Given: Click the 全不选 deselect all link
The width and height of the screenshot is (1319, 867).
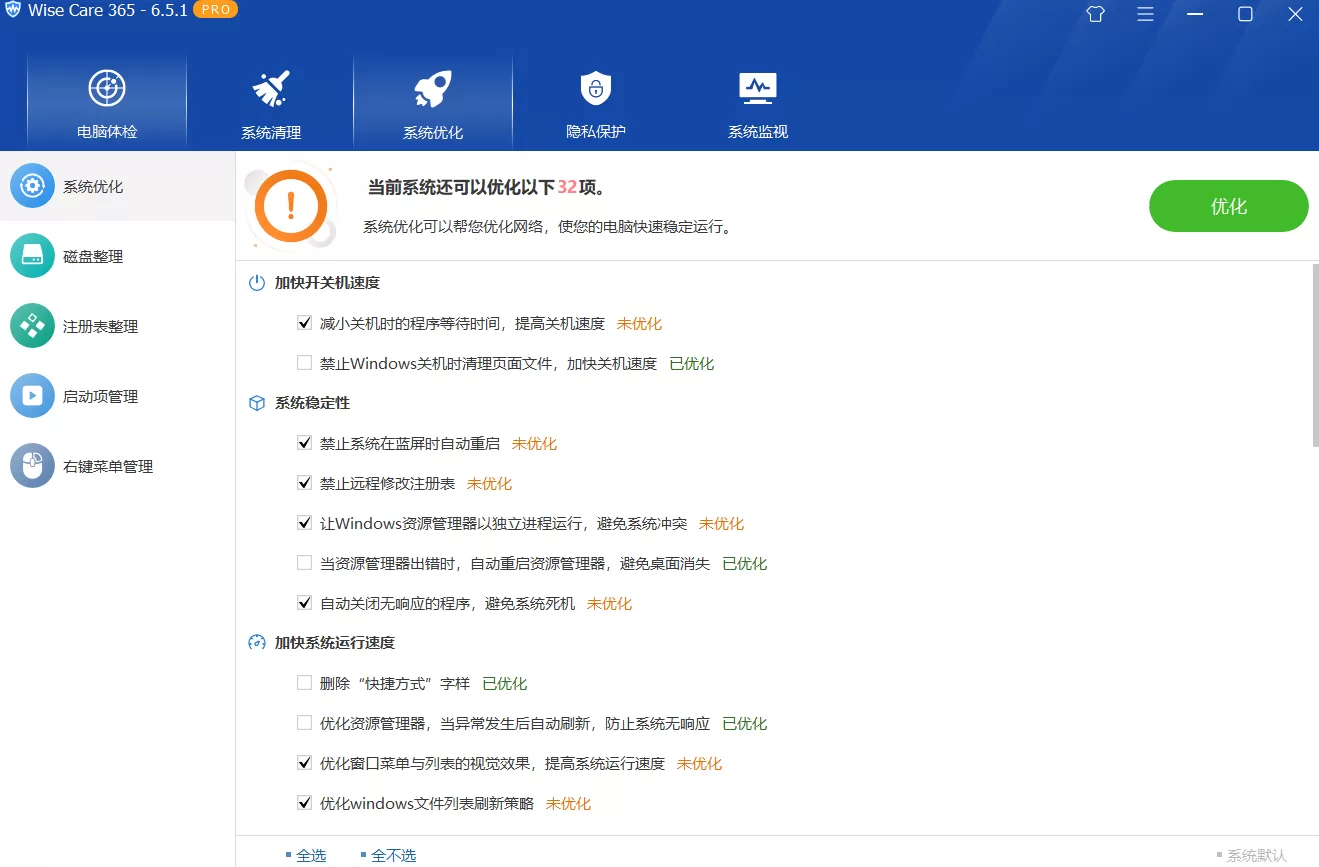Looking at the screenshot, I should click(392, 855).
